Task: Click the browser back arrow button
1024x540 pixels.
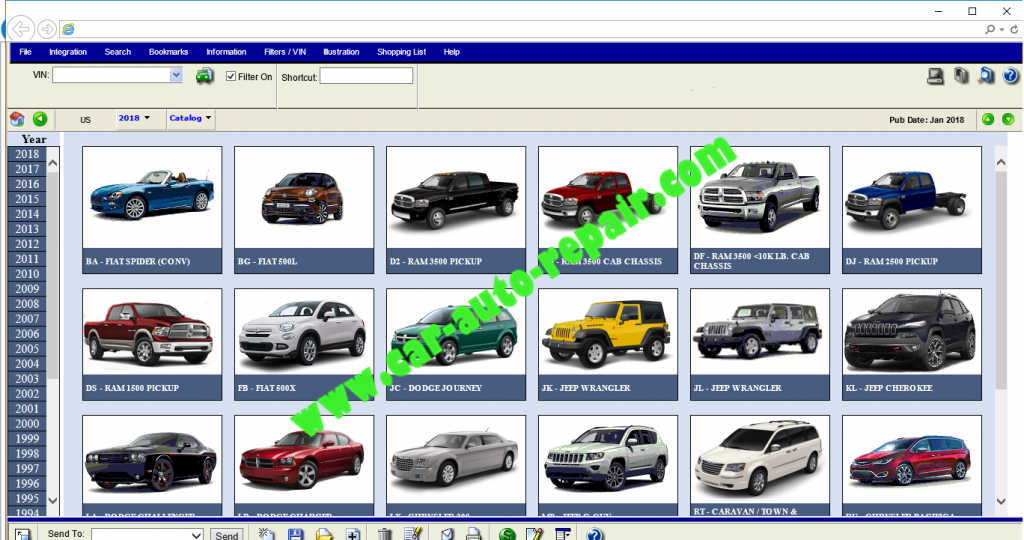Action: [x=21, y=29]
